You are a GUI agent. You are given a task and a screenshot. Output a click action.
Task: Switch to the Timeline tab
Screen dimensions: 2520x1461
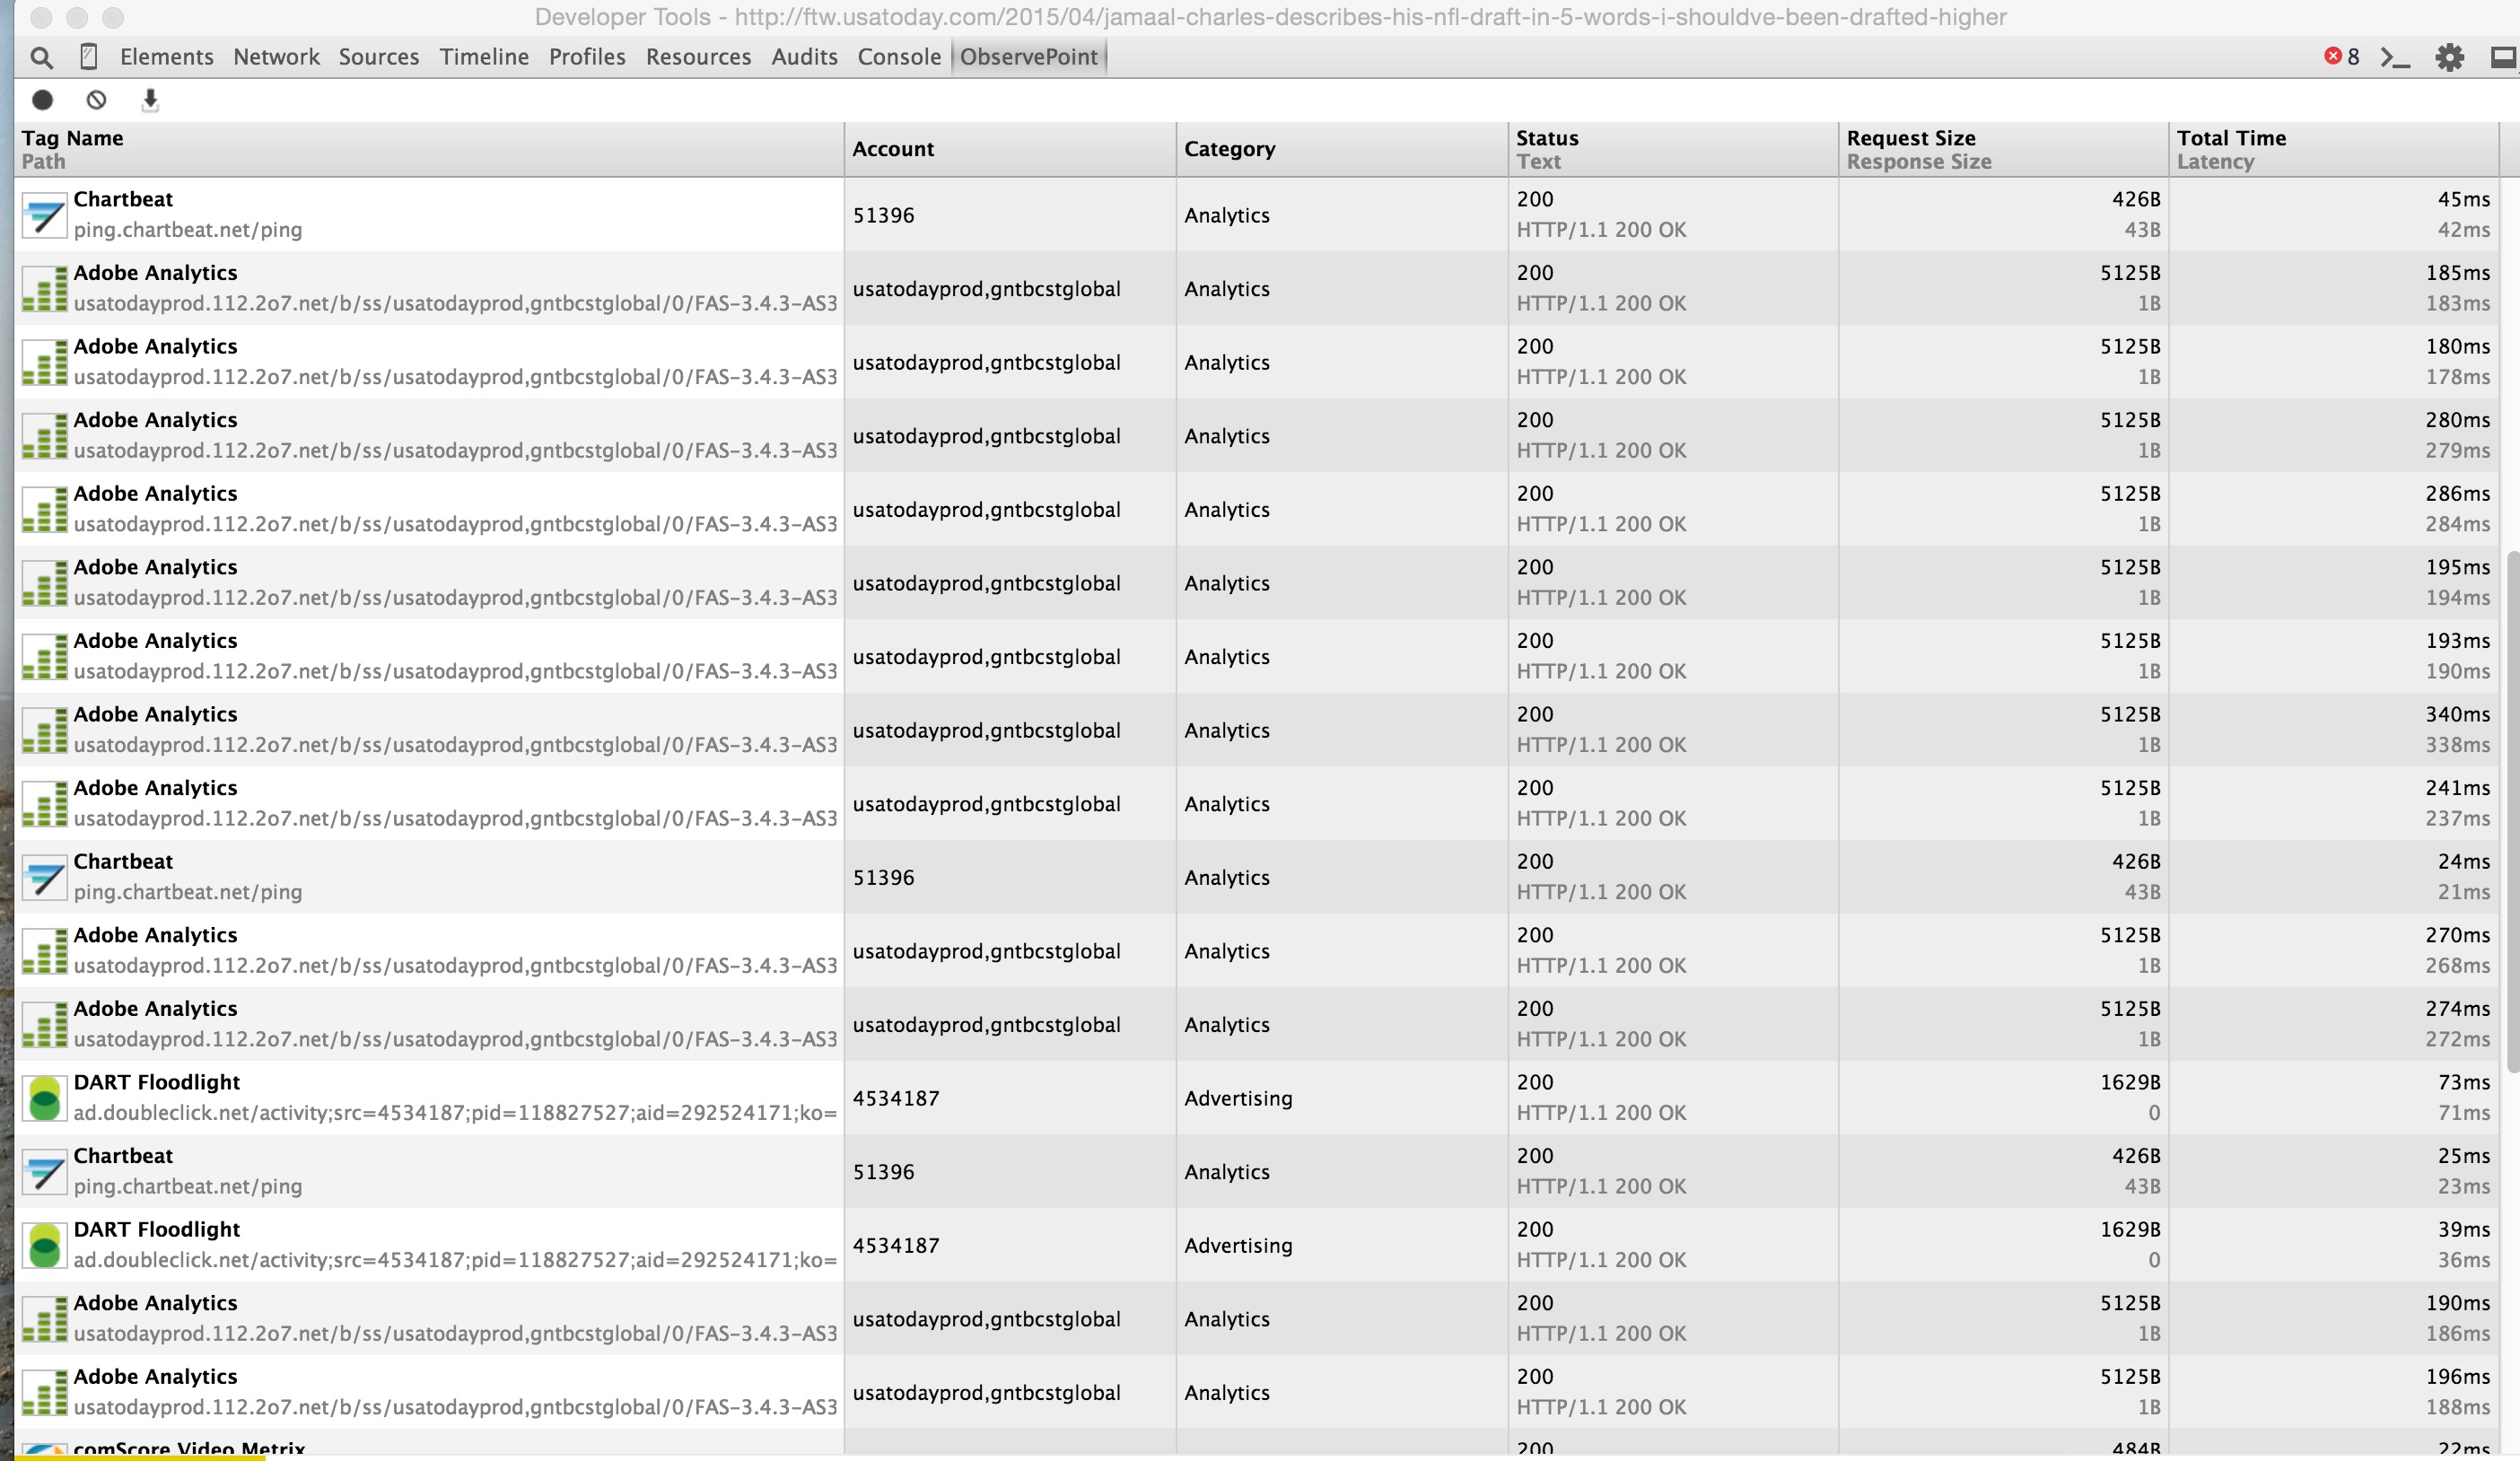(484, 57)
